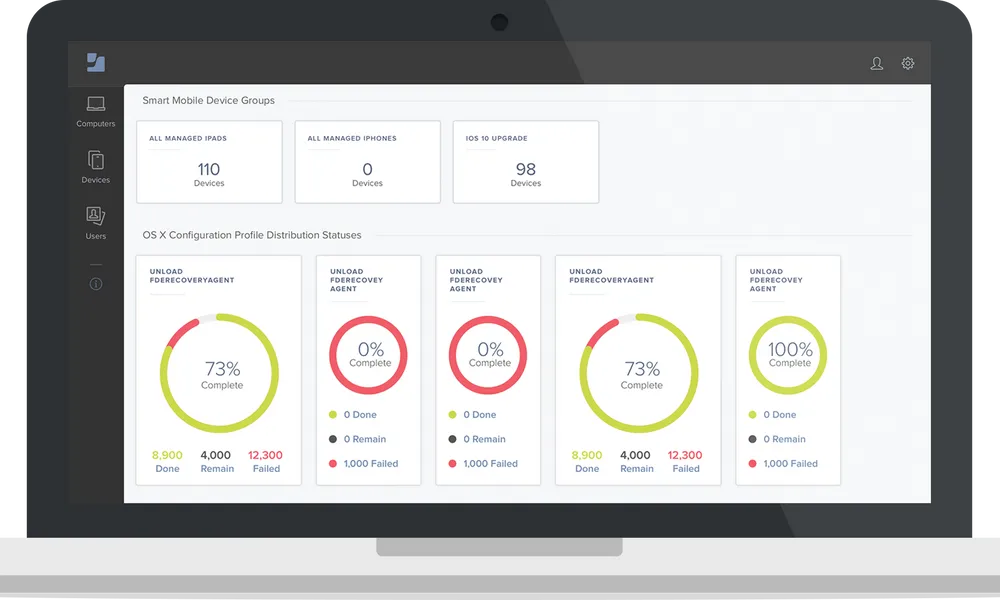Click the info circle icon in sidebar

[96, 284]
